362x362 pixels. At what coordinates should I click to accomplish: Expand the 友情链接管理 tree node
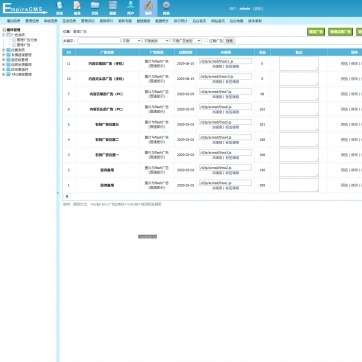(4, 55)
